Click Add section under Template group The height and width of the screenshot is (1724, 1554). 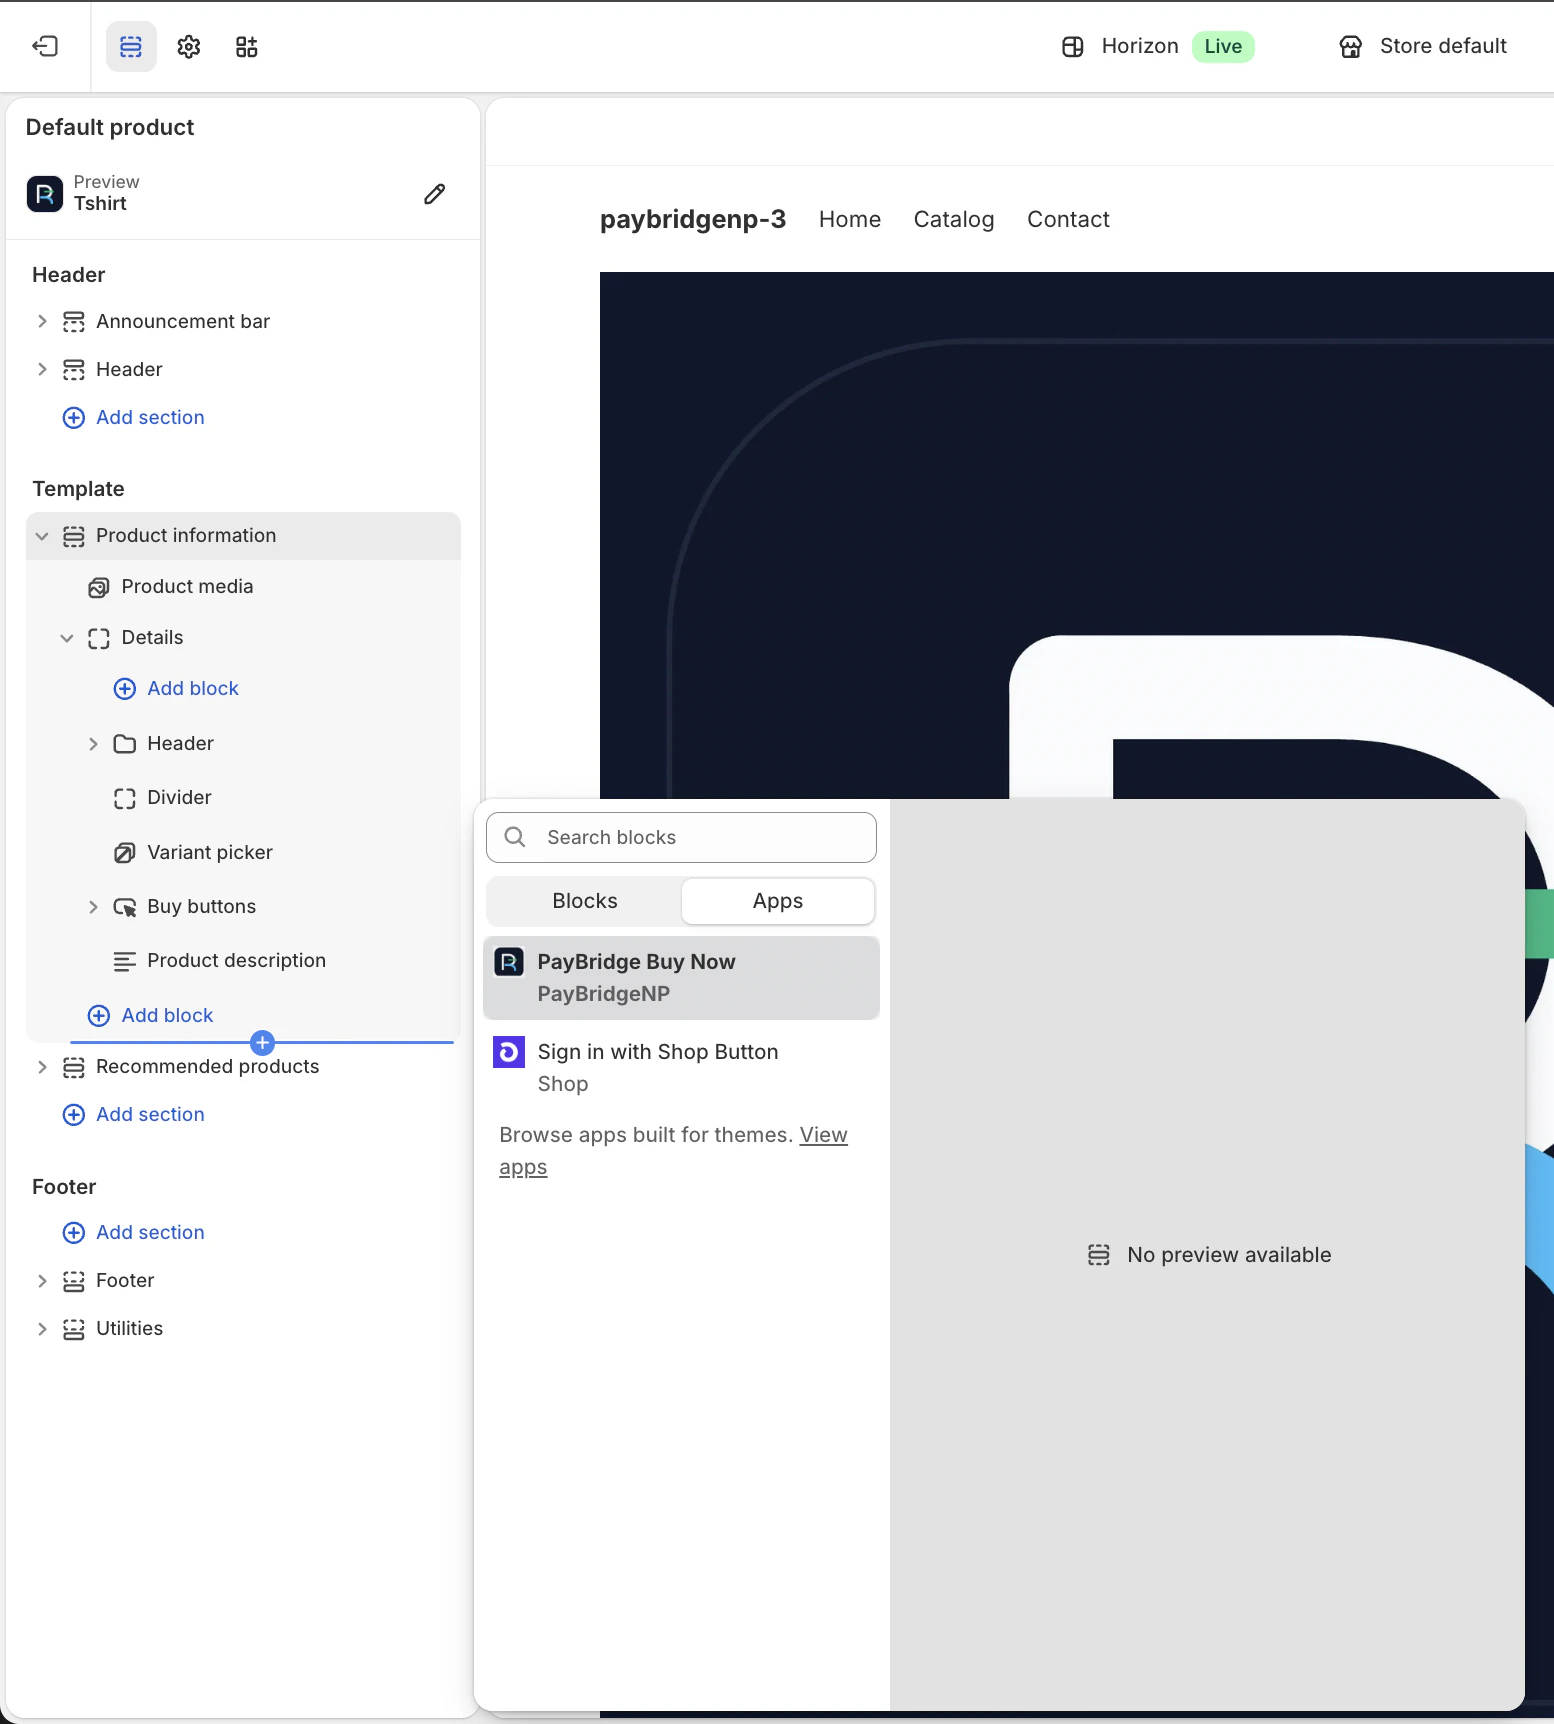[x=134, y=1115]
